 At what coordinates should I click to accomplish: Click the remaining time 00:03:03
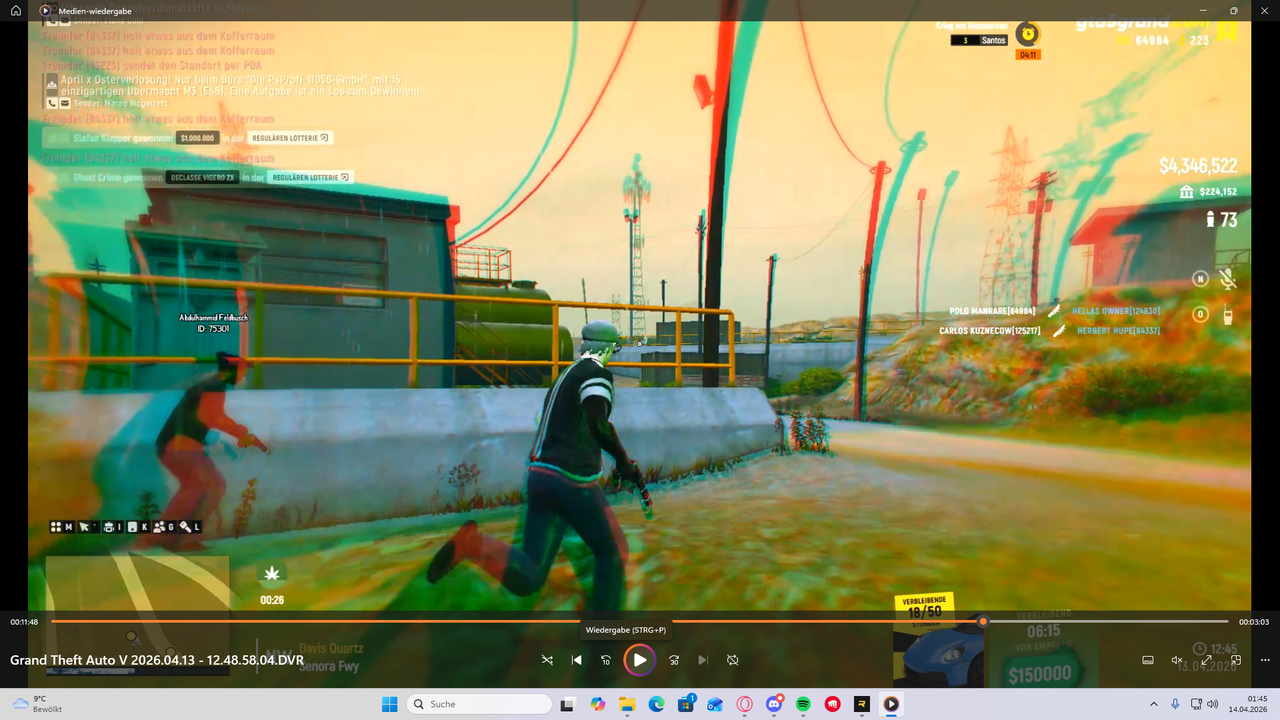coord(1253,622)
